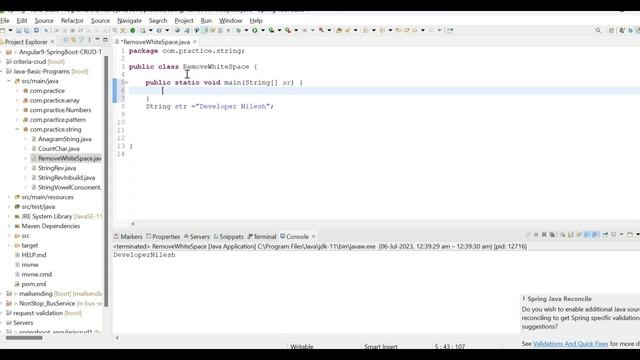Open the Project menu

(x=184, y=20)
